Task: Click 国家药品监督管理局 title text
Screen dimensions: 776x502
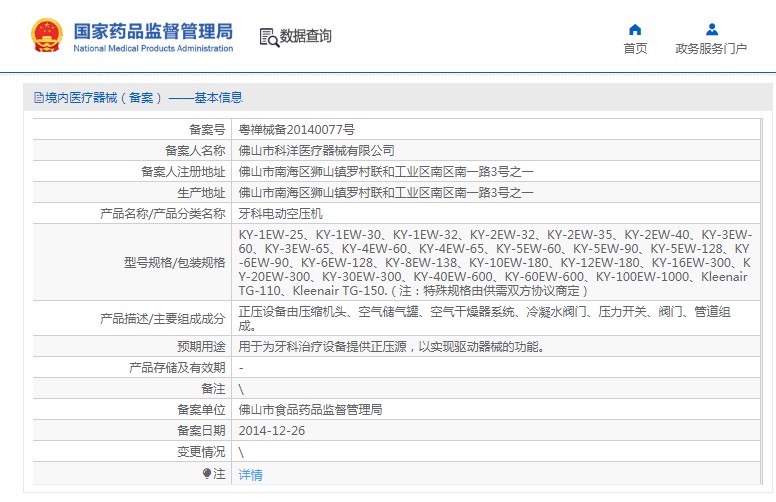Action: tap(153, 31)
